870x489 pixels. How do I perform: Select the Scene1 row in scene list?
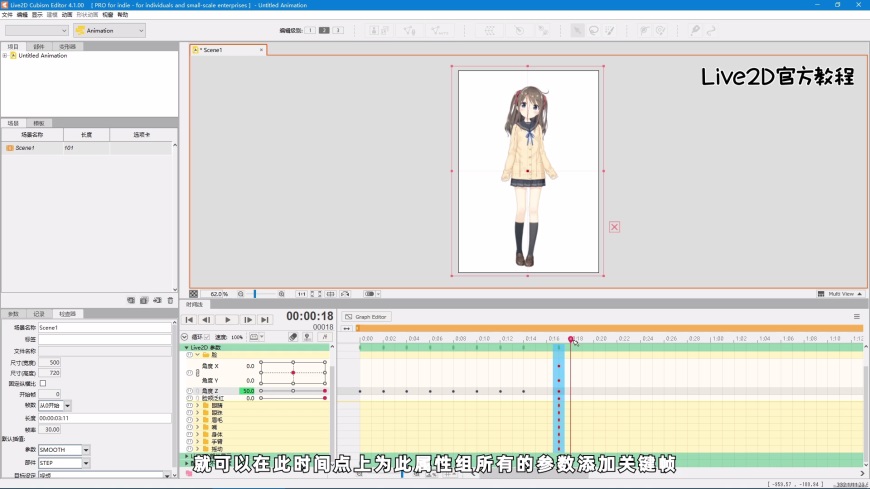tap(88, 148)
